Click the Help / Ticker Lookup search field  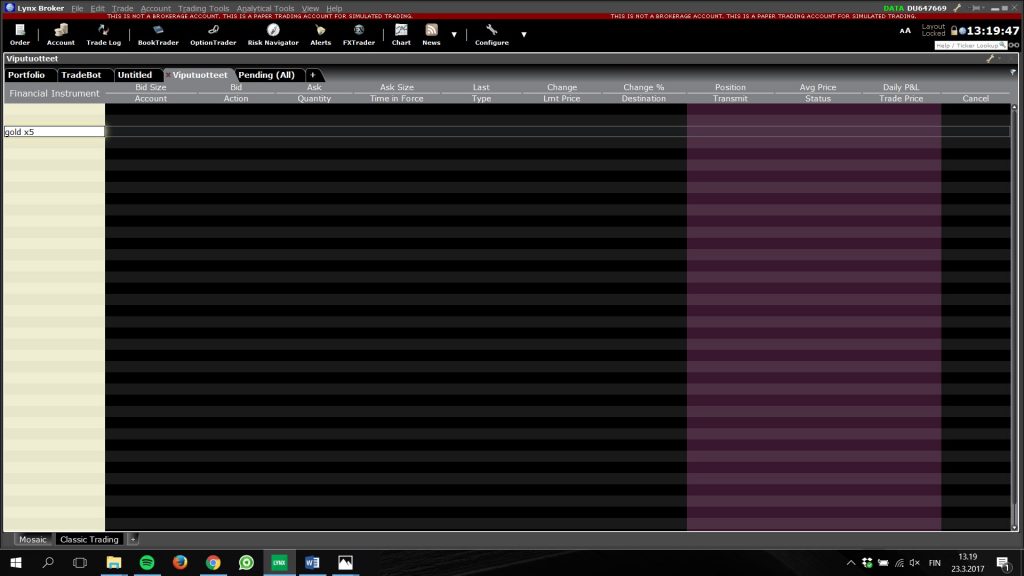pos(970,45)
